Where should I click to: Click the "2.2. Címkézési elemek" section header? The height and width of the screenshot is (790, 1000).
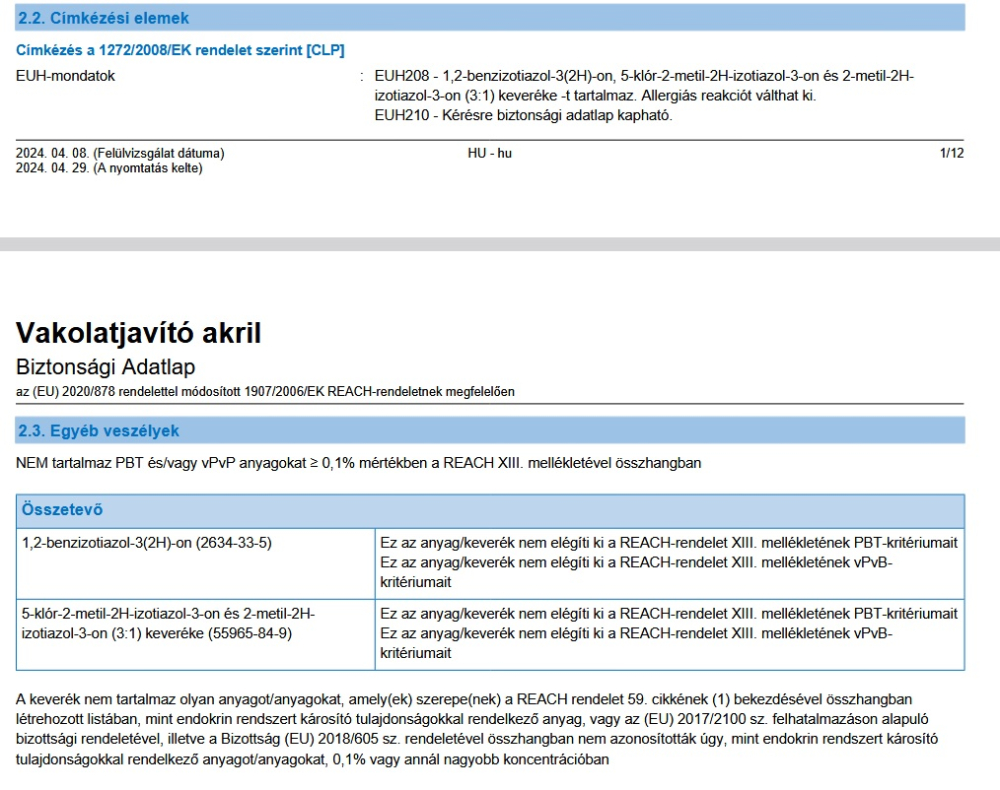pyautogui.click(x=104, y=18)
